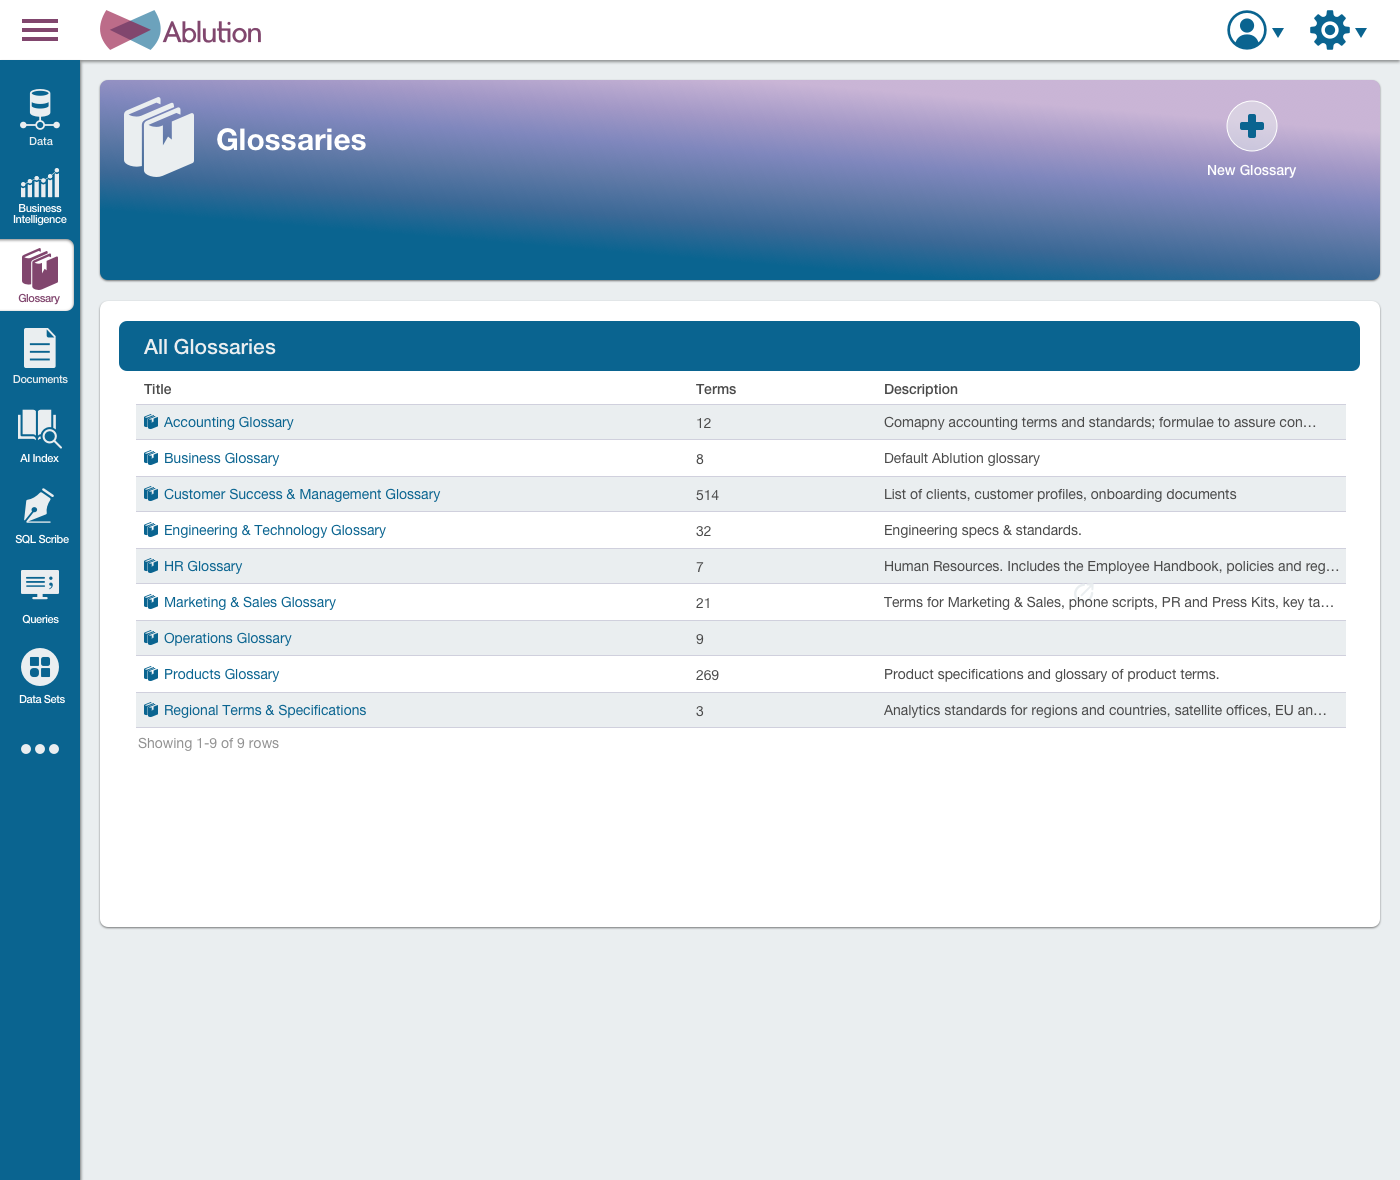Click the All Glossaries panel header
Image resolution: width=1400 pixels, height=1180 pixels.
click(x=739, y=346)
